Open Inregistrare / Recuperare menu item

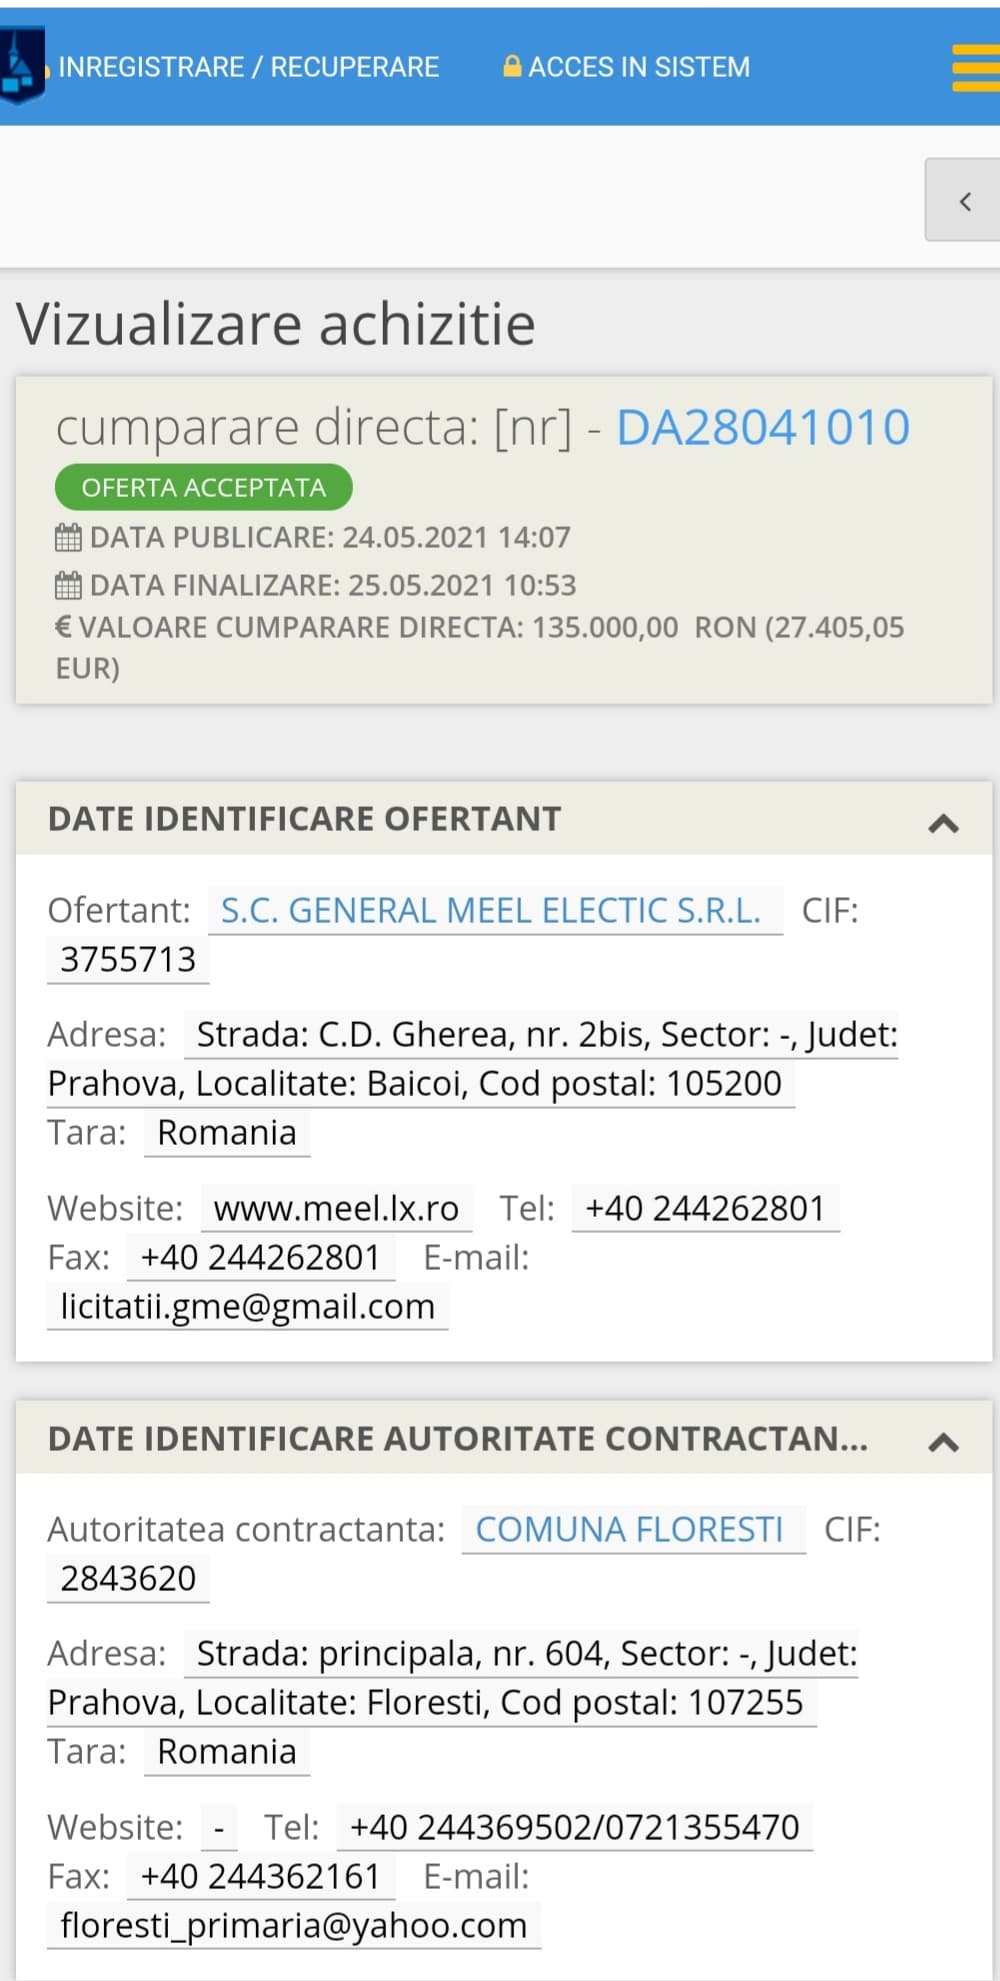(x=249, y=67)
